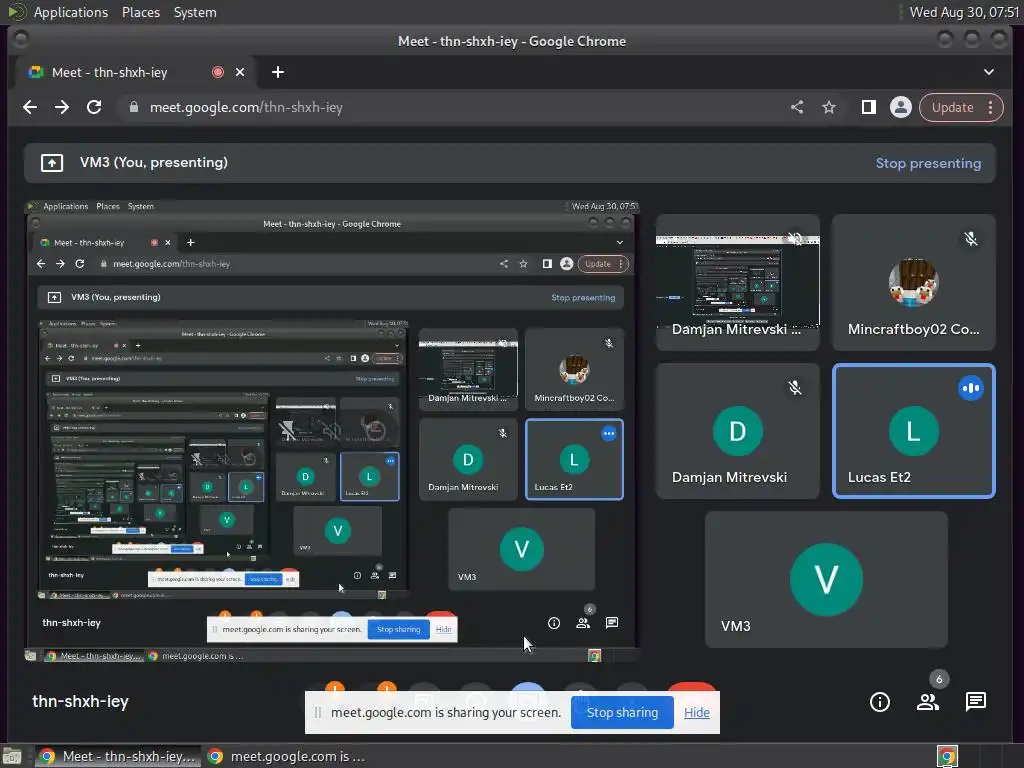Click the show desktop icon in bottom panel
The image size is (1024, 768).
(12, 756)
